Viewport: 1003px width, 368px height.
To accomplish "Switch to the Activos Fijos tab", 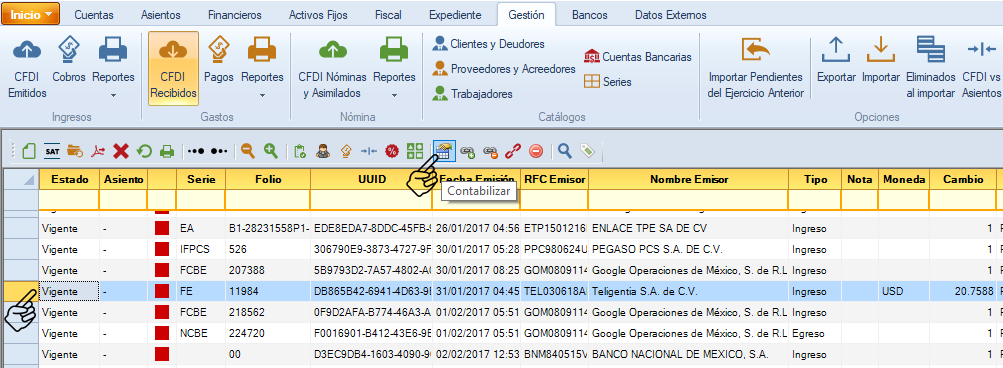I will pos(317,15).
